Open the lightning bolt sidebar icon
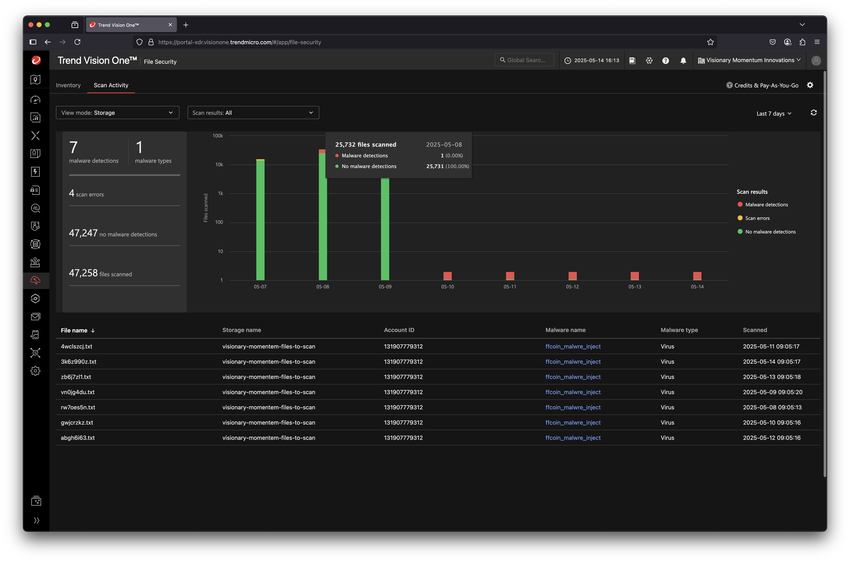The width and height of the screenshot is (850, 562). [36, 172]
